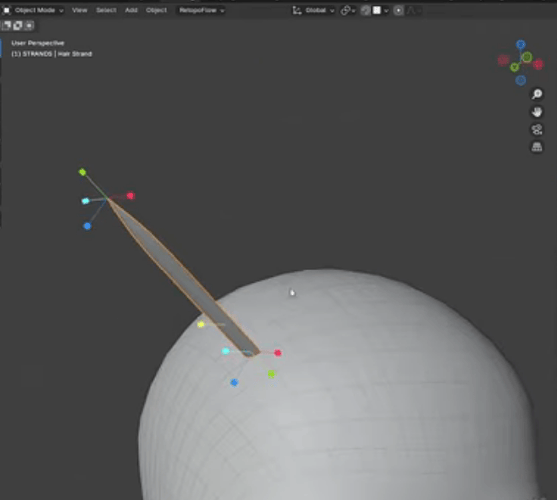This screenshot has height=500, width=557.
Task: Click the red handle at strand root
Action: [278, 353]
